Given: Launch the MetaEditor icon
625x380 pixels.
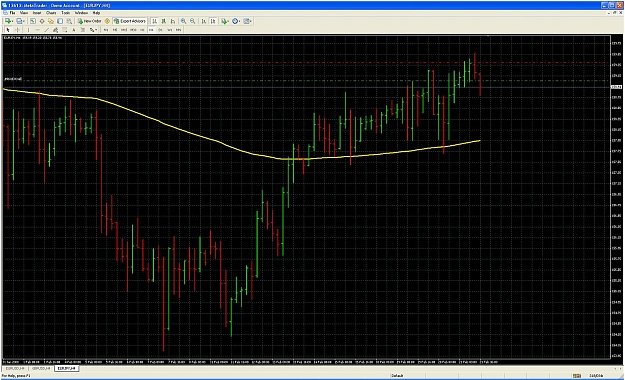Looking at the screenshot, I should [107, 21].
